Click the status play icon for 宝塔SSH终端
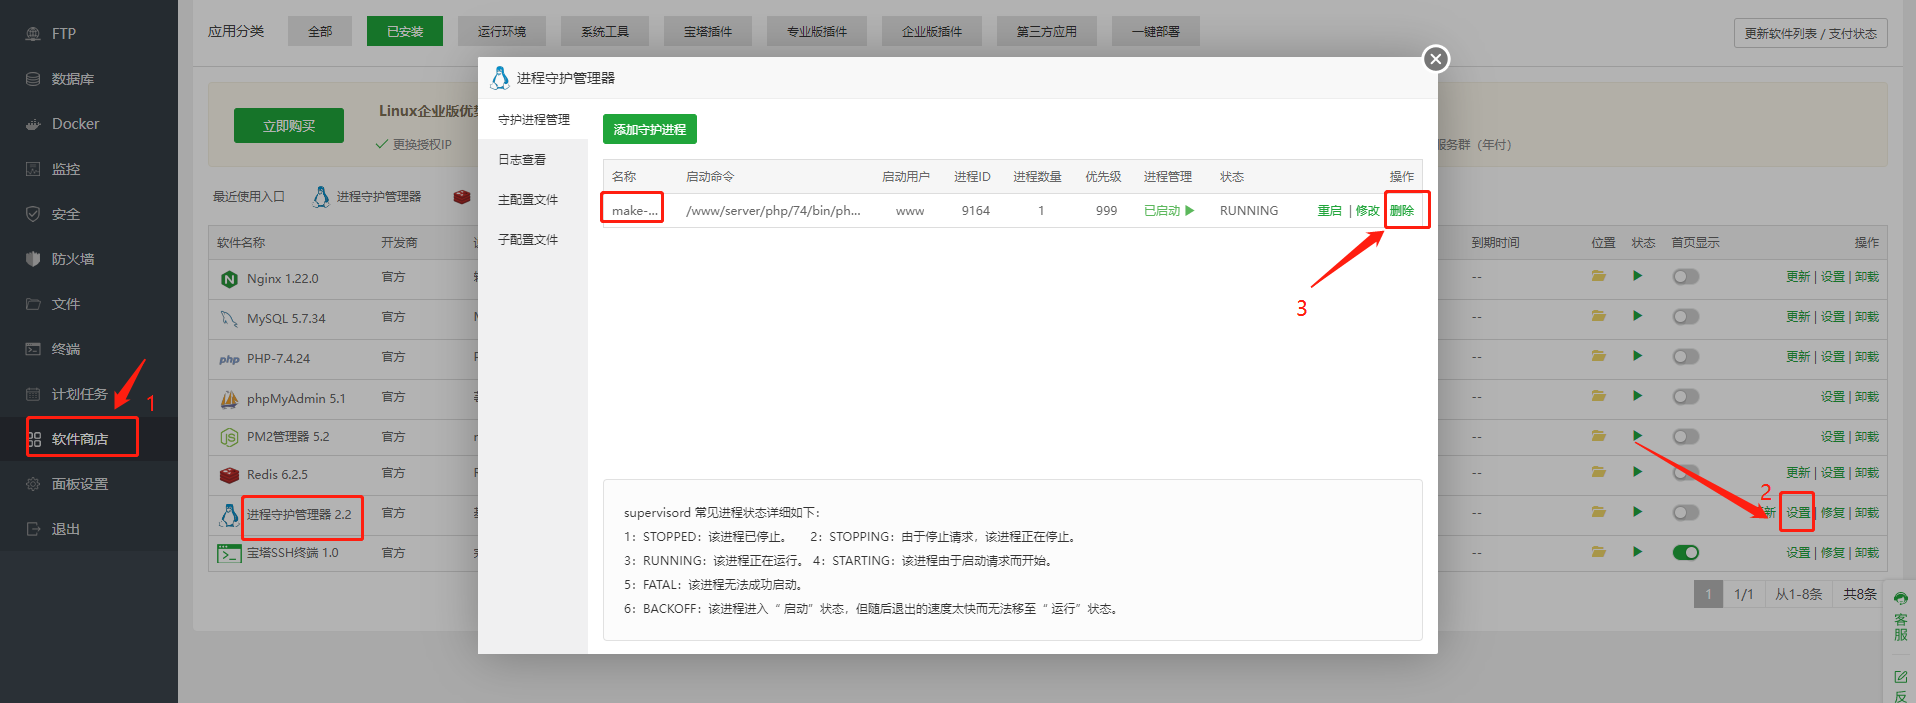Image resolution: width=1916 pixels, height=703 pixels. click(1637, 552)
